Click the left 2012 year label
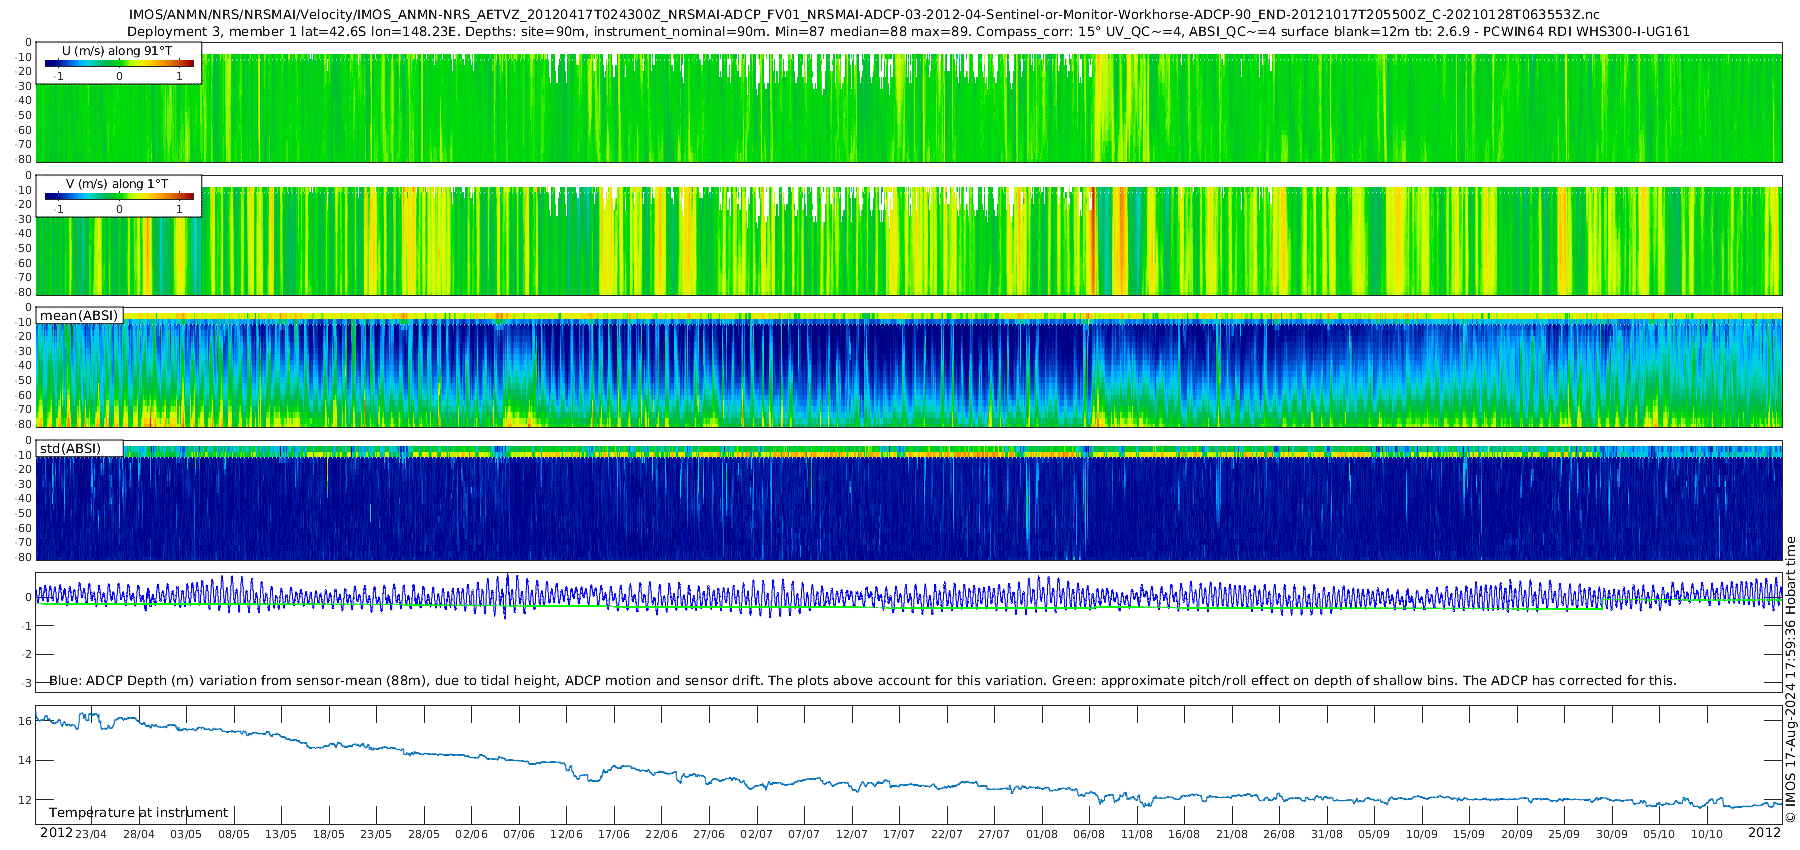The image size is (1800, 850). (56, 833)
